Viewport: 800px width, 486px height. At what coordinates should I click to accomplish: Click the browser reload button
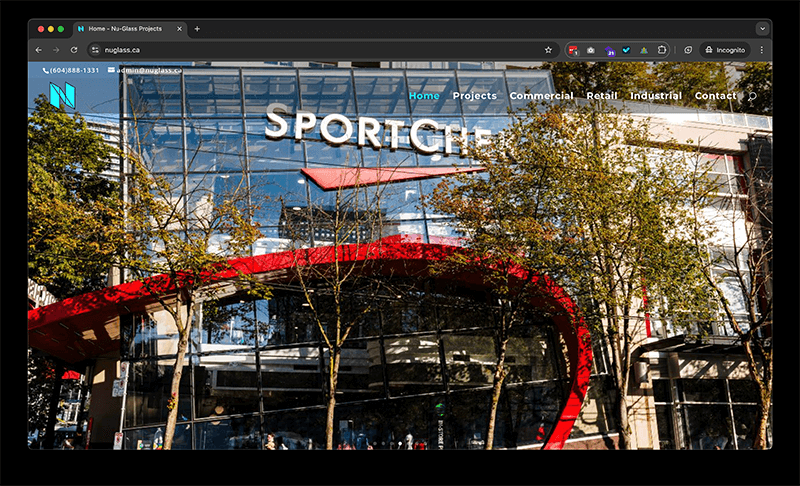[74, 49]
